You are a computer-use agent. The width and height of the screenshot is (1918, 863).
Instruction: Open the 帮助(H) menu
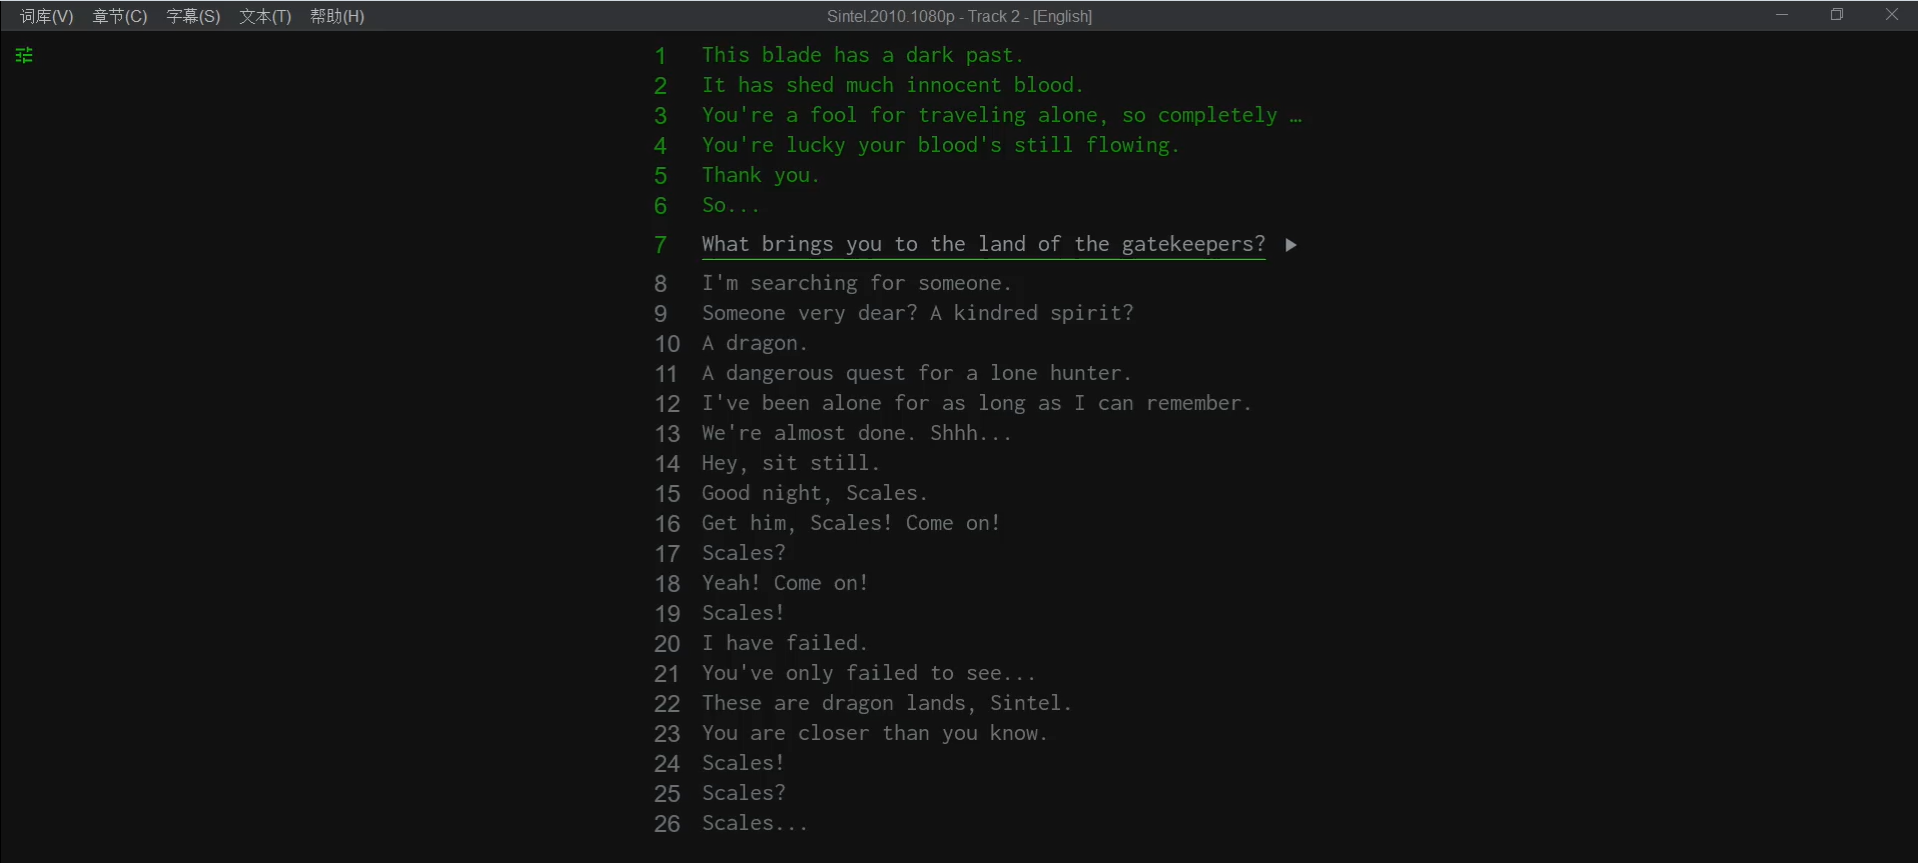pyautogui.click(x=337, y=16)
